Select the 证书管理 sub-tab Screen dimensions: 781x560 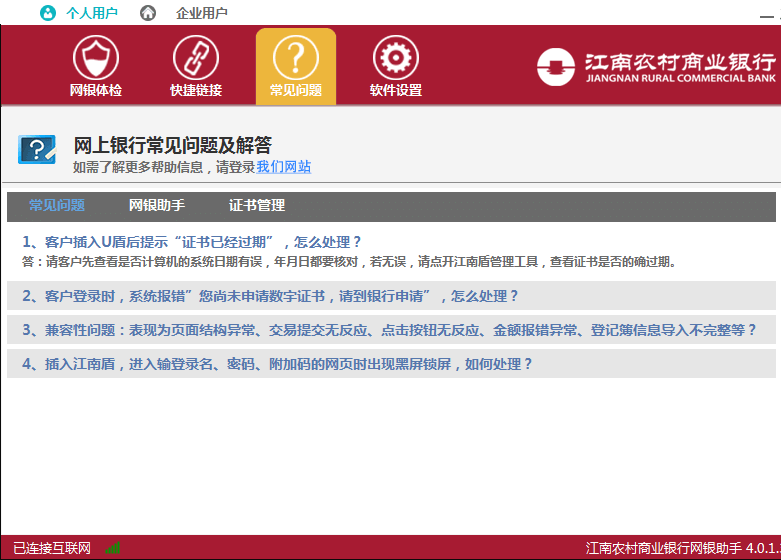pos(257,205)
